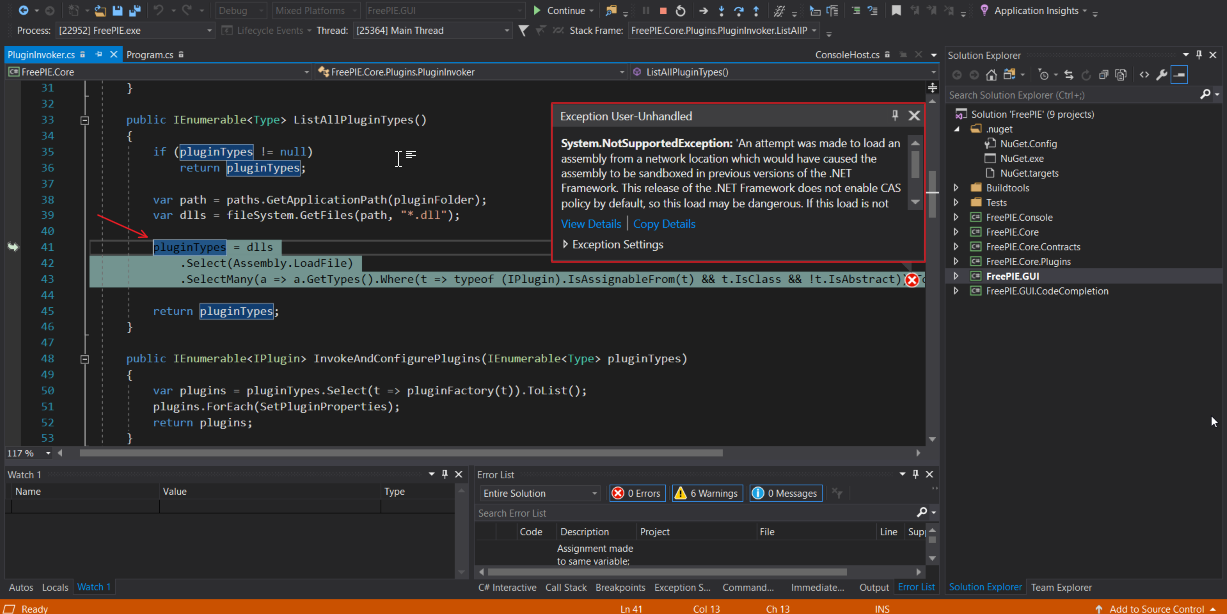
Task: Collapse All items in Solution Explorer
Action: tap(1105, 74)
